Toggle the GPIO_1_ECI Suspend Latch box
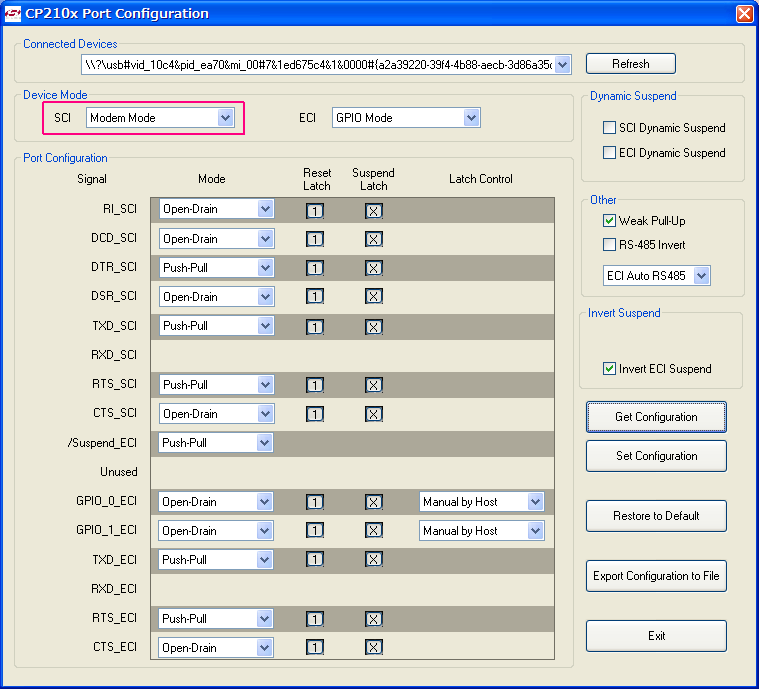759x689 pixels. click(x=374, y=530)
